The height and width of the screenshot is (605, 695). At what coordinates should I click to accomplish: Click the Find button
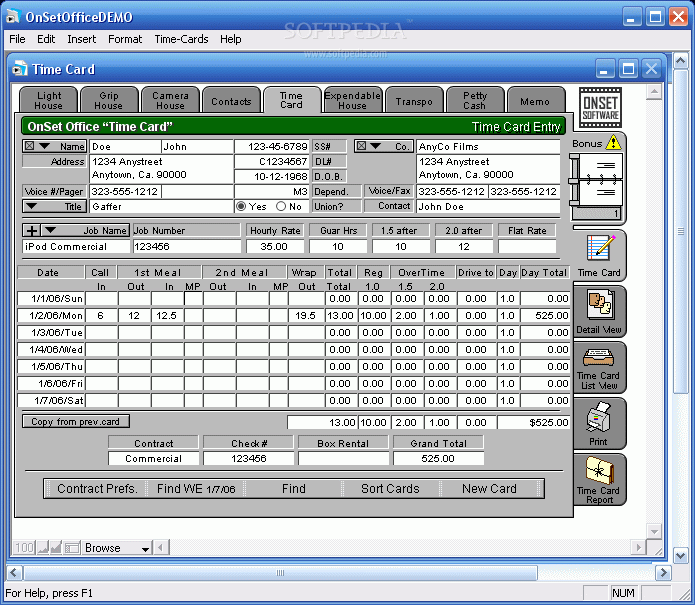click(x=294, y=488)
